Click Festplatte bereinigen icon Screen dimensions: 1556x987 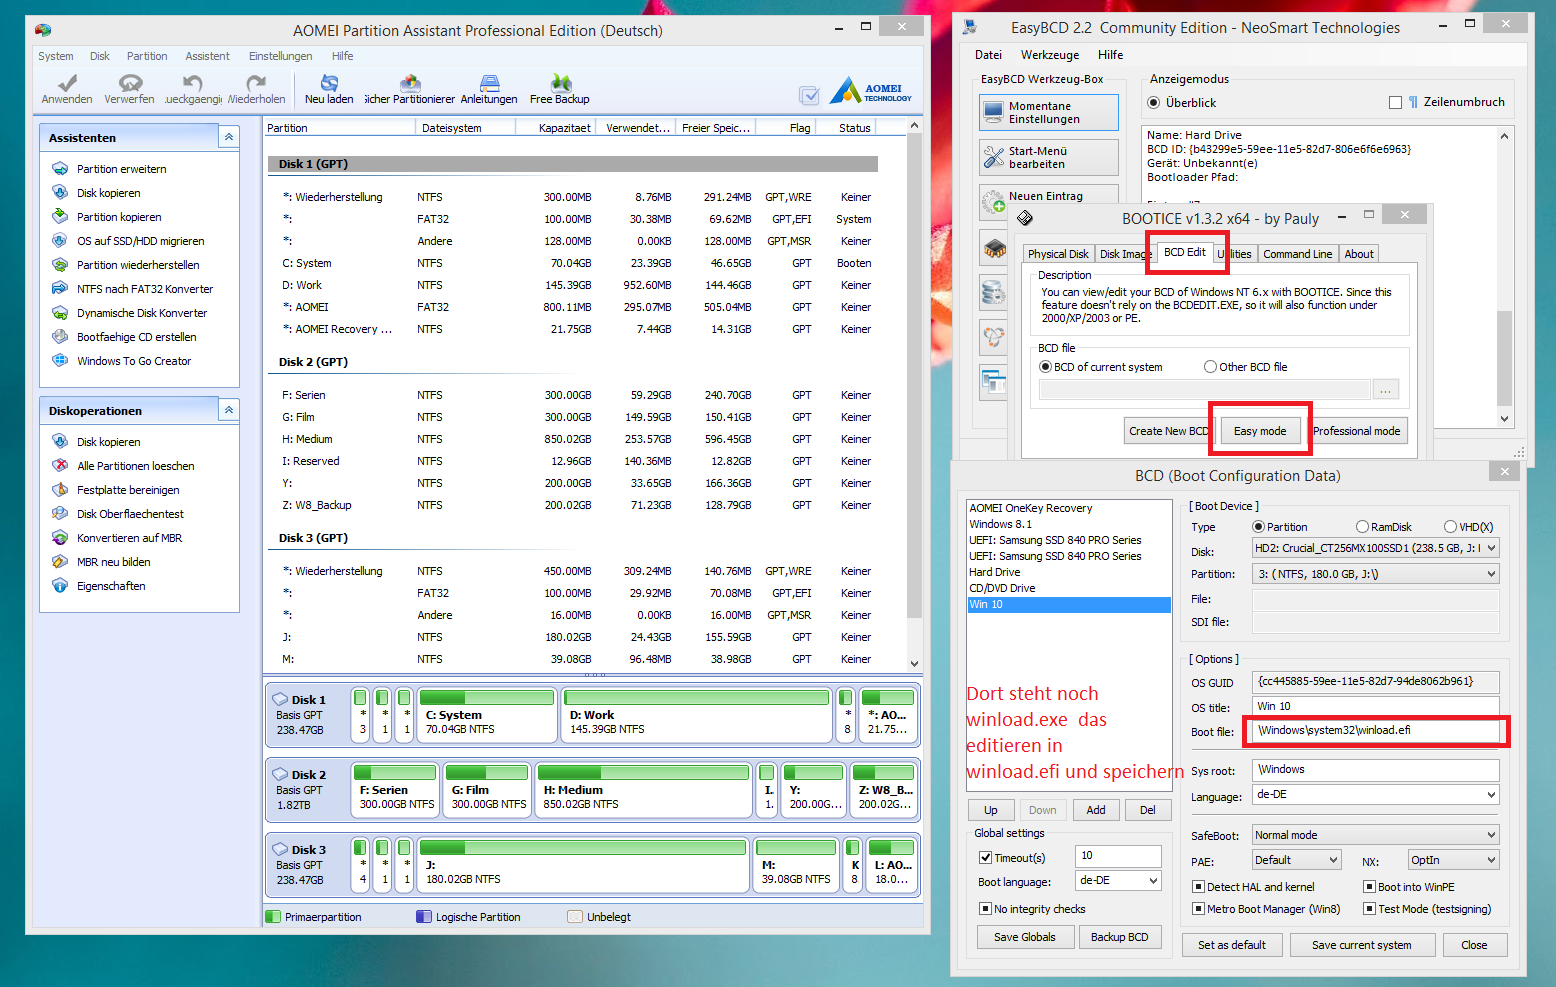click(60, 490)
